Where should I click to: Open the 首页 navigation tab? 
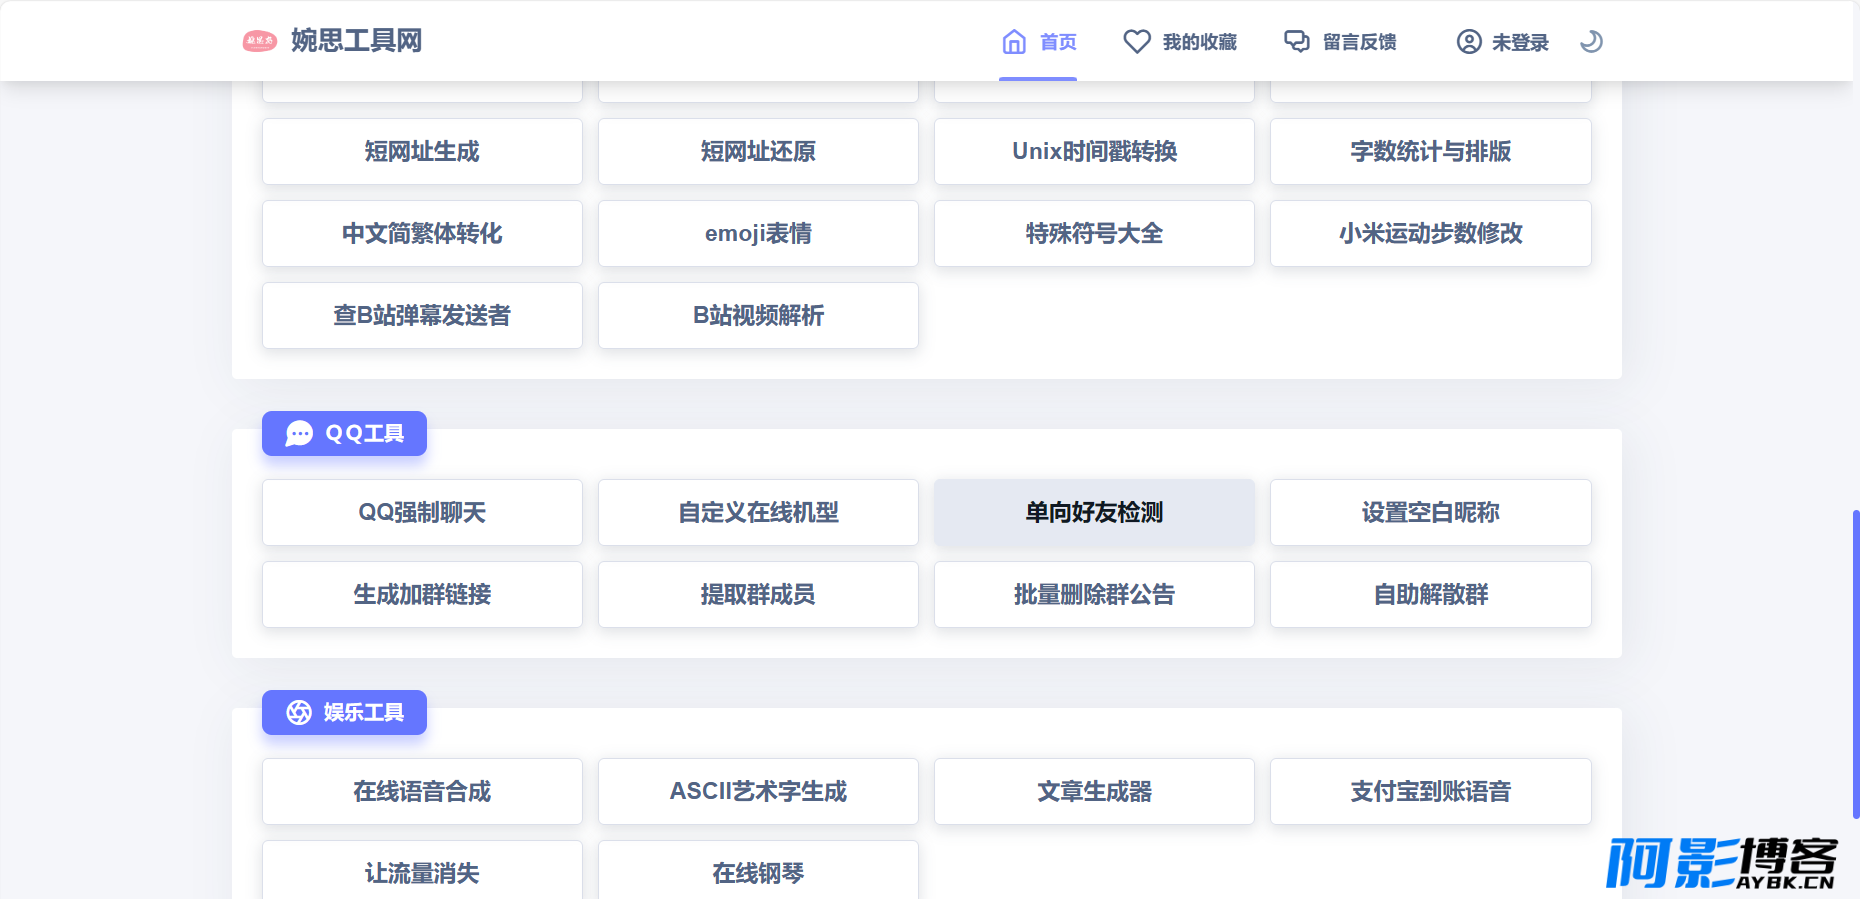[1039, 41]
